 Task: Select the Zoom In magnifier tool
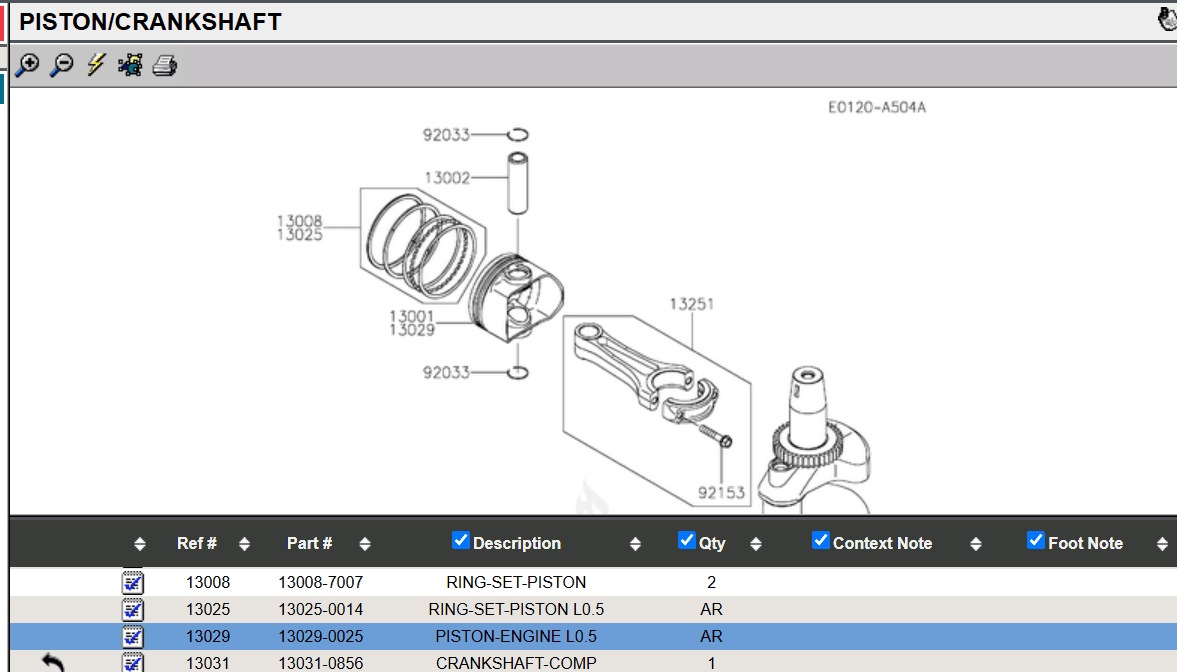pyautogui.click(x=27, y=64)
